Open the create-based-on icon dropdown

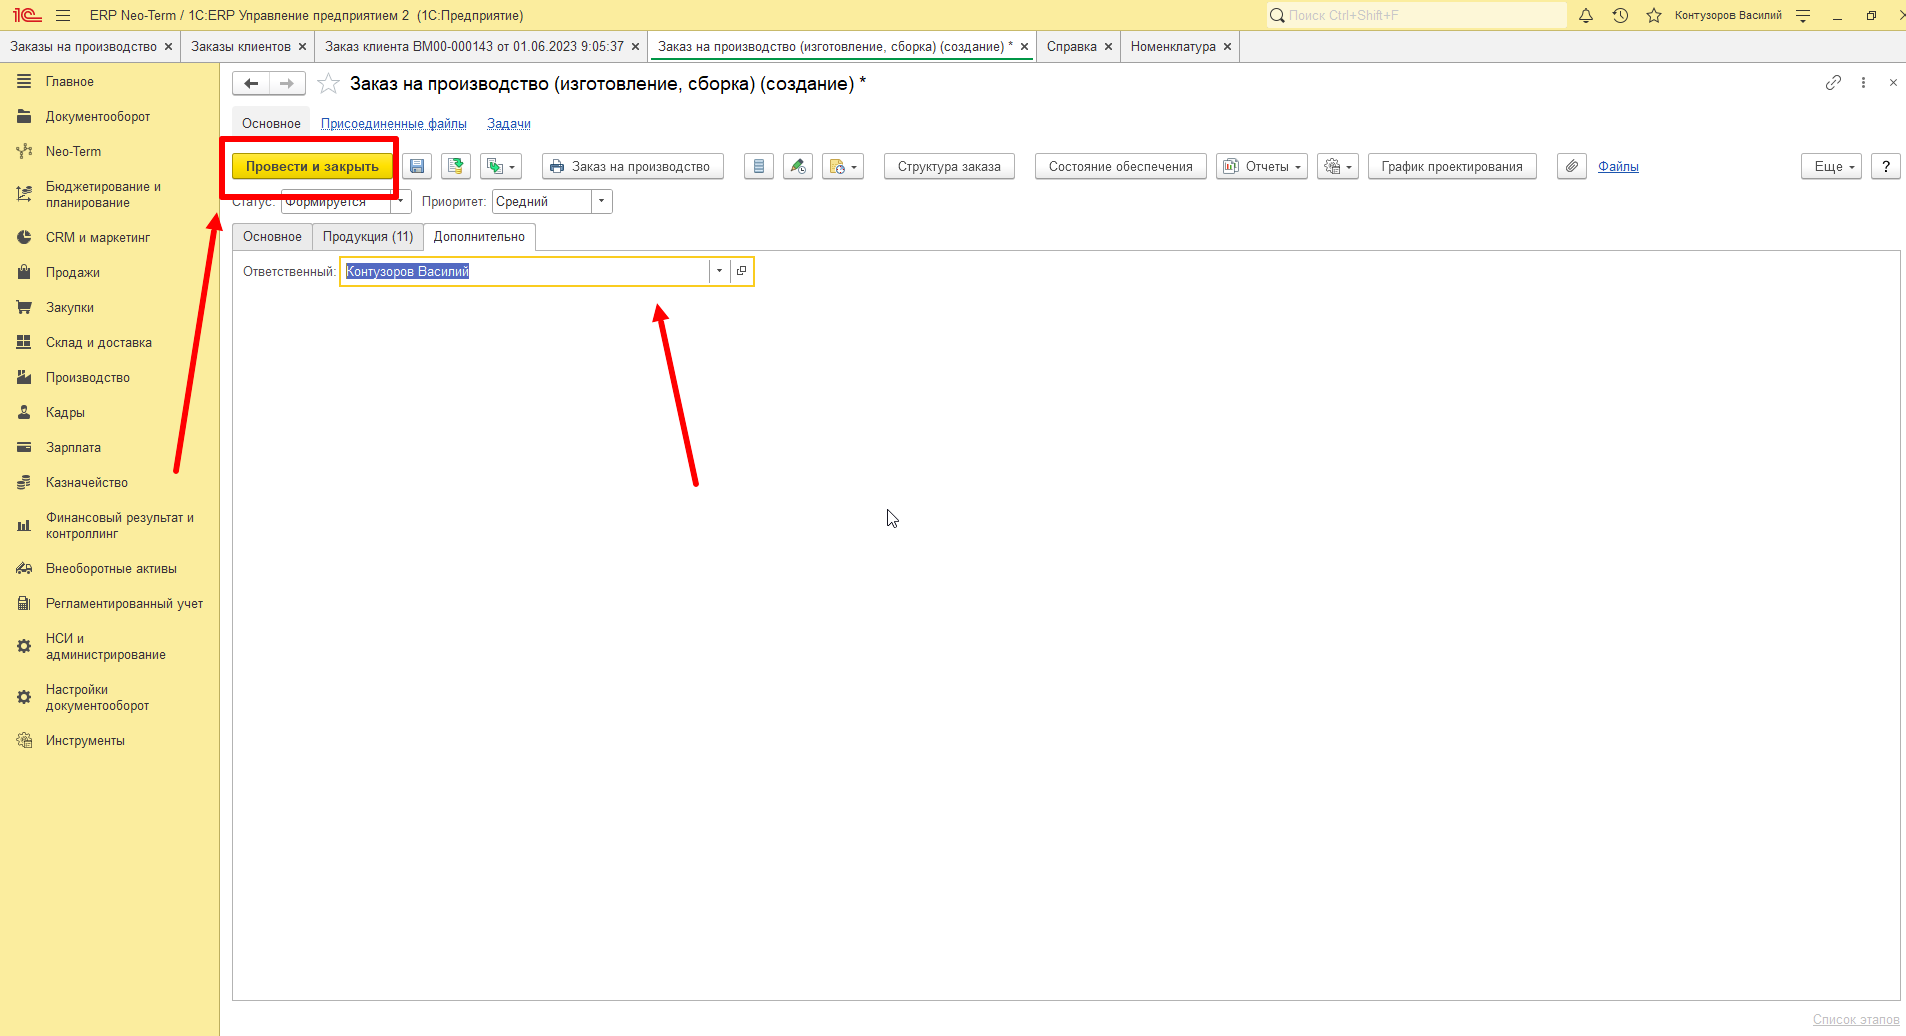tap(501, 166)
